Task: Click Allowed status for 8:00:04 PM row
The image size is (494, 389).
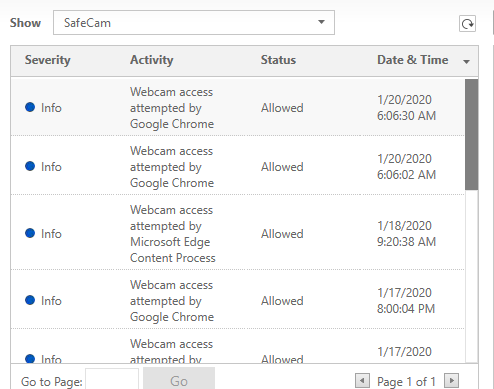Action: pyautogui.click(x=282, y=301)
